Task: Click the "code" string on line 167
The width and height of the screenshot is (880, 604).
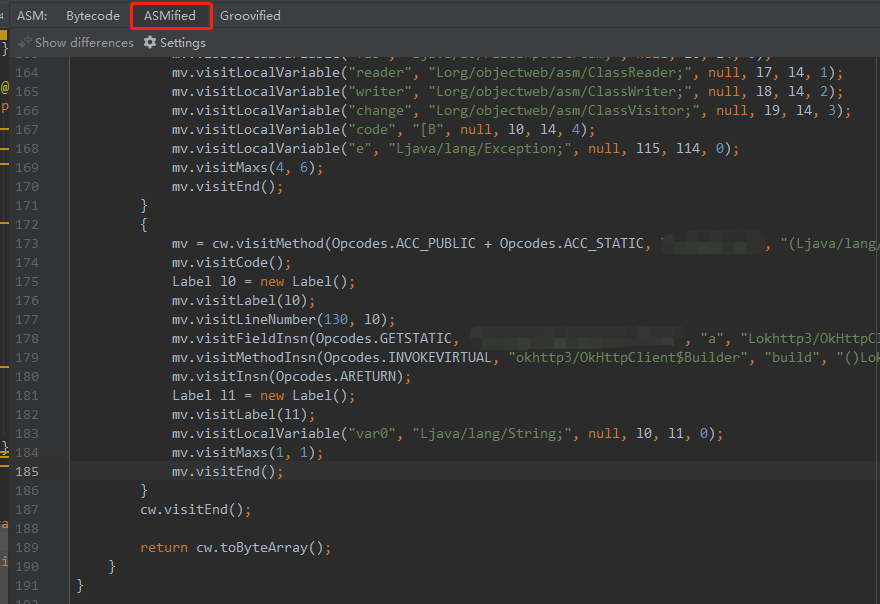Action: (x=372, y=130)
